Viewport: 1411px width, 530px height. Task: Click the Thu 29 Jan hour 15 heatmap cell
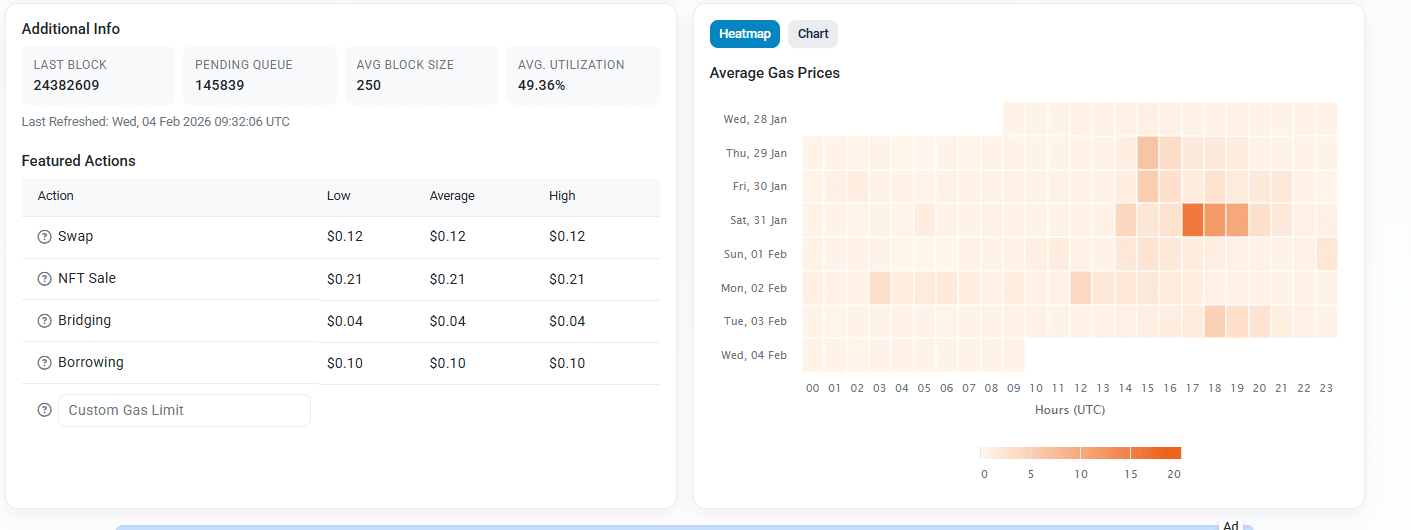click(x=1147, y=153)
